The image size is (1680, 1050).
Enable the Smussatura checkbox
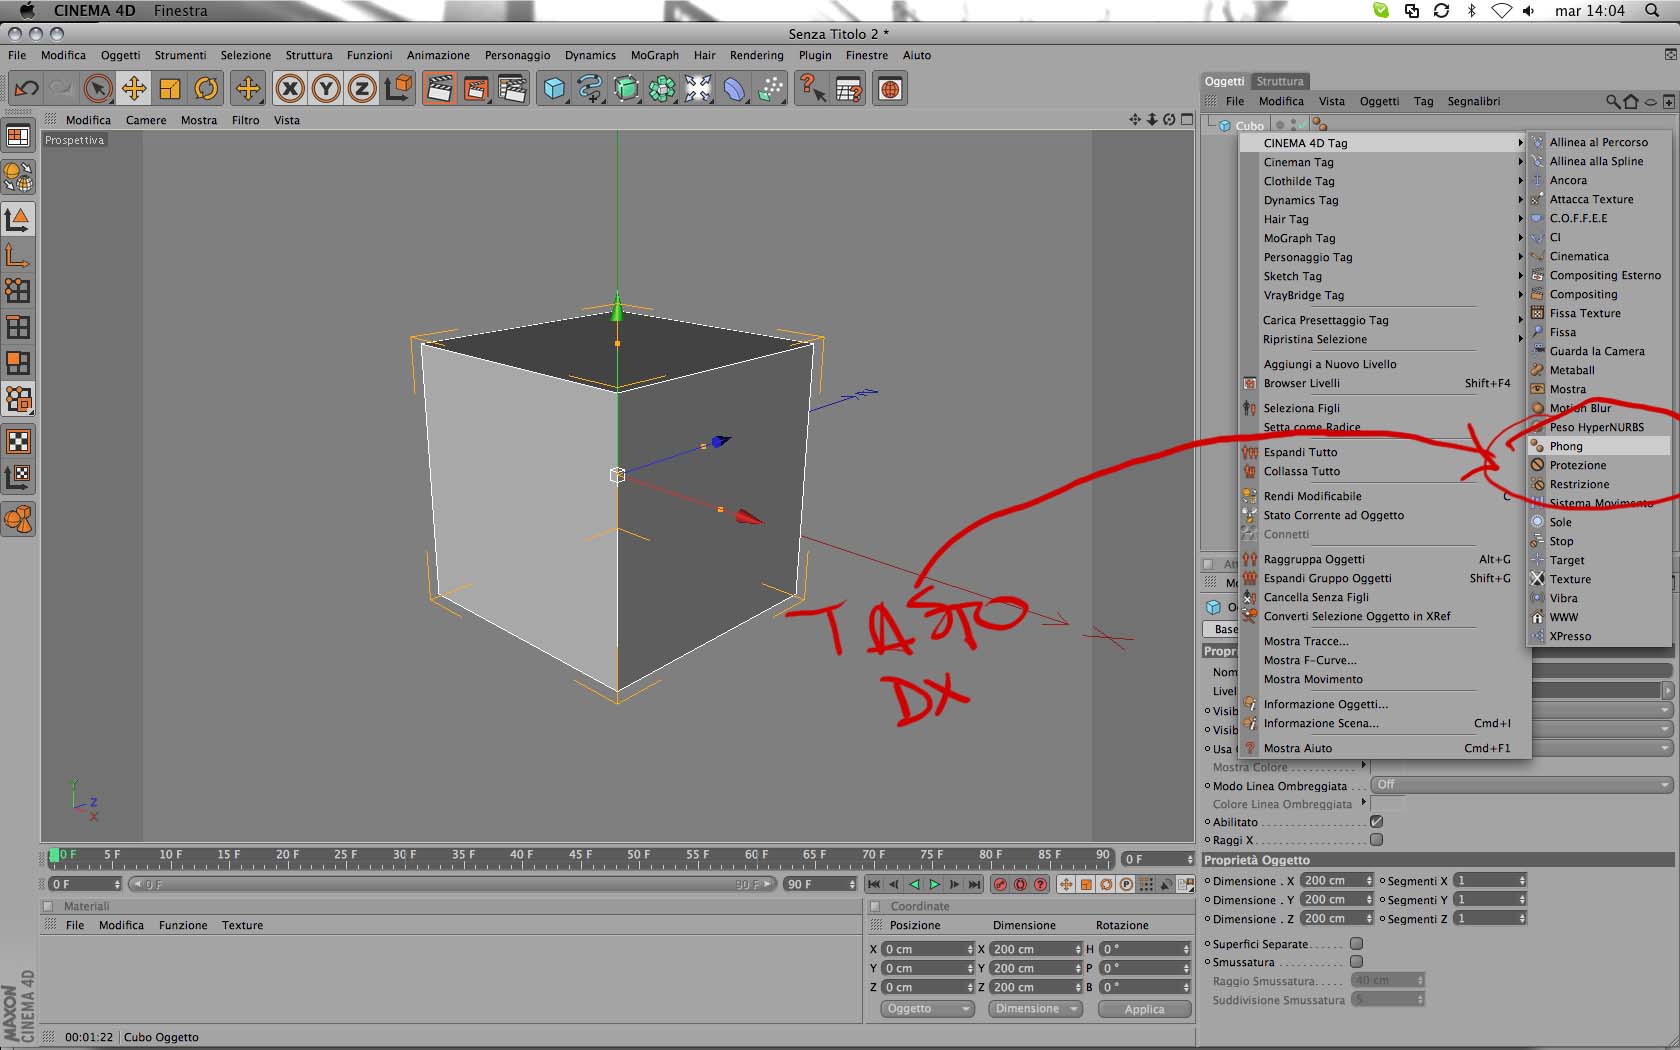1357,962
